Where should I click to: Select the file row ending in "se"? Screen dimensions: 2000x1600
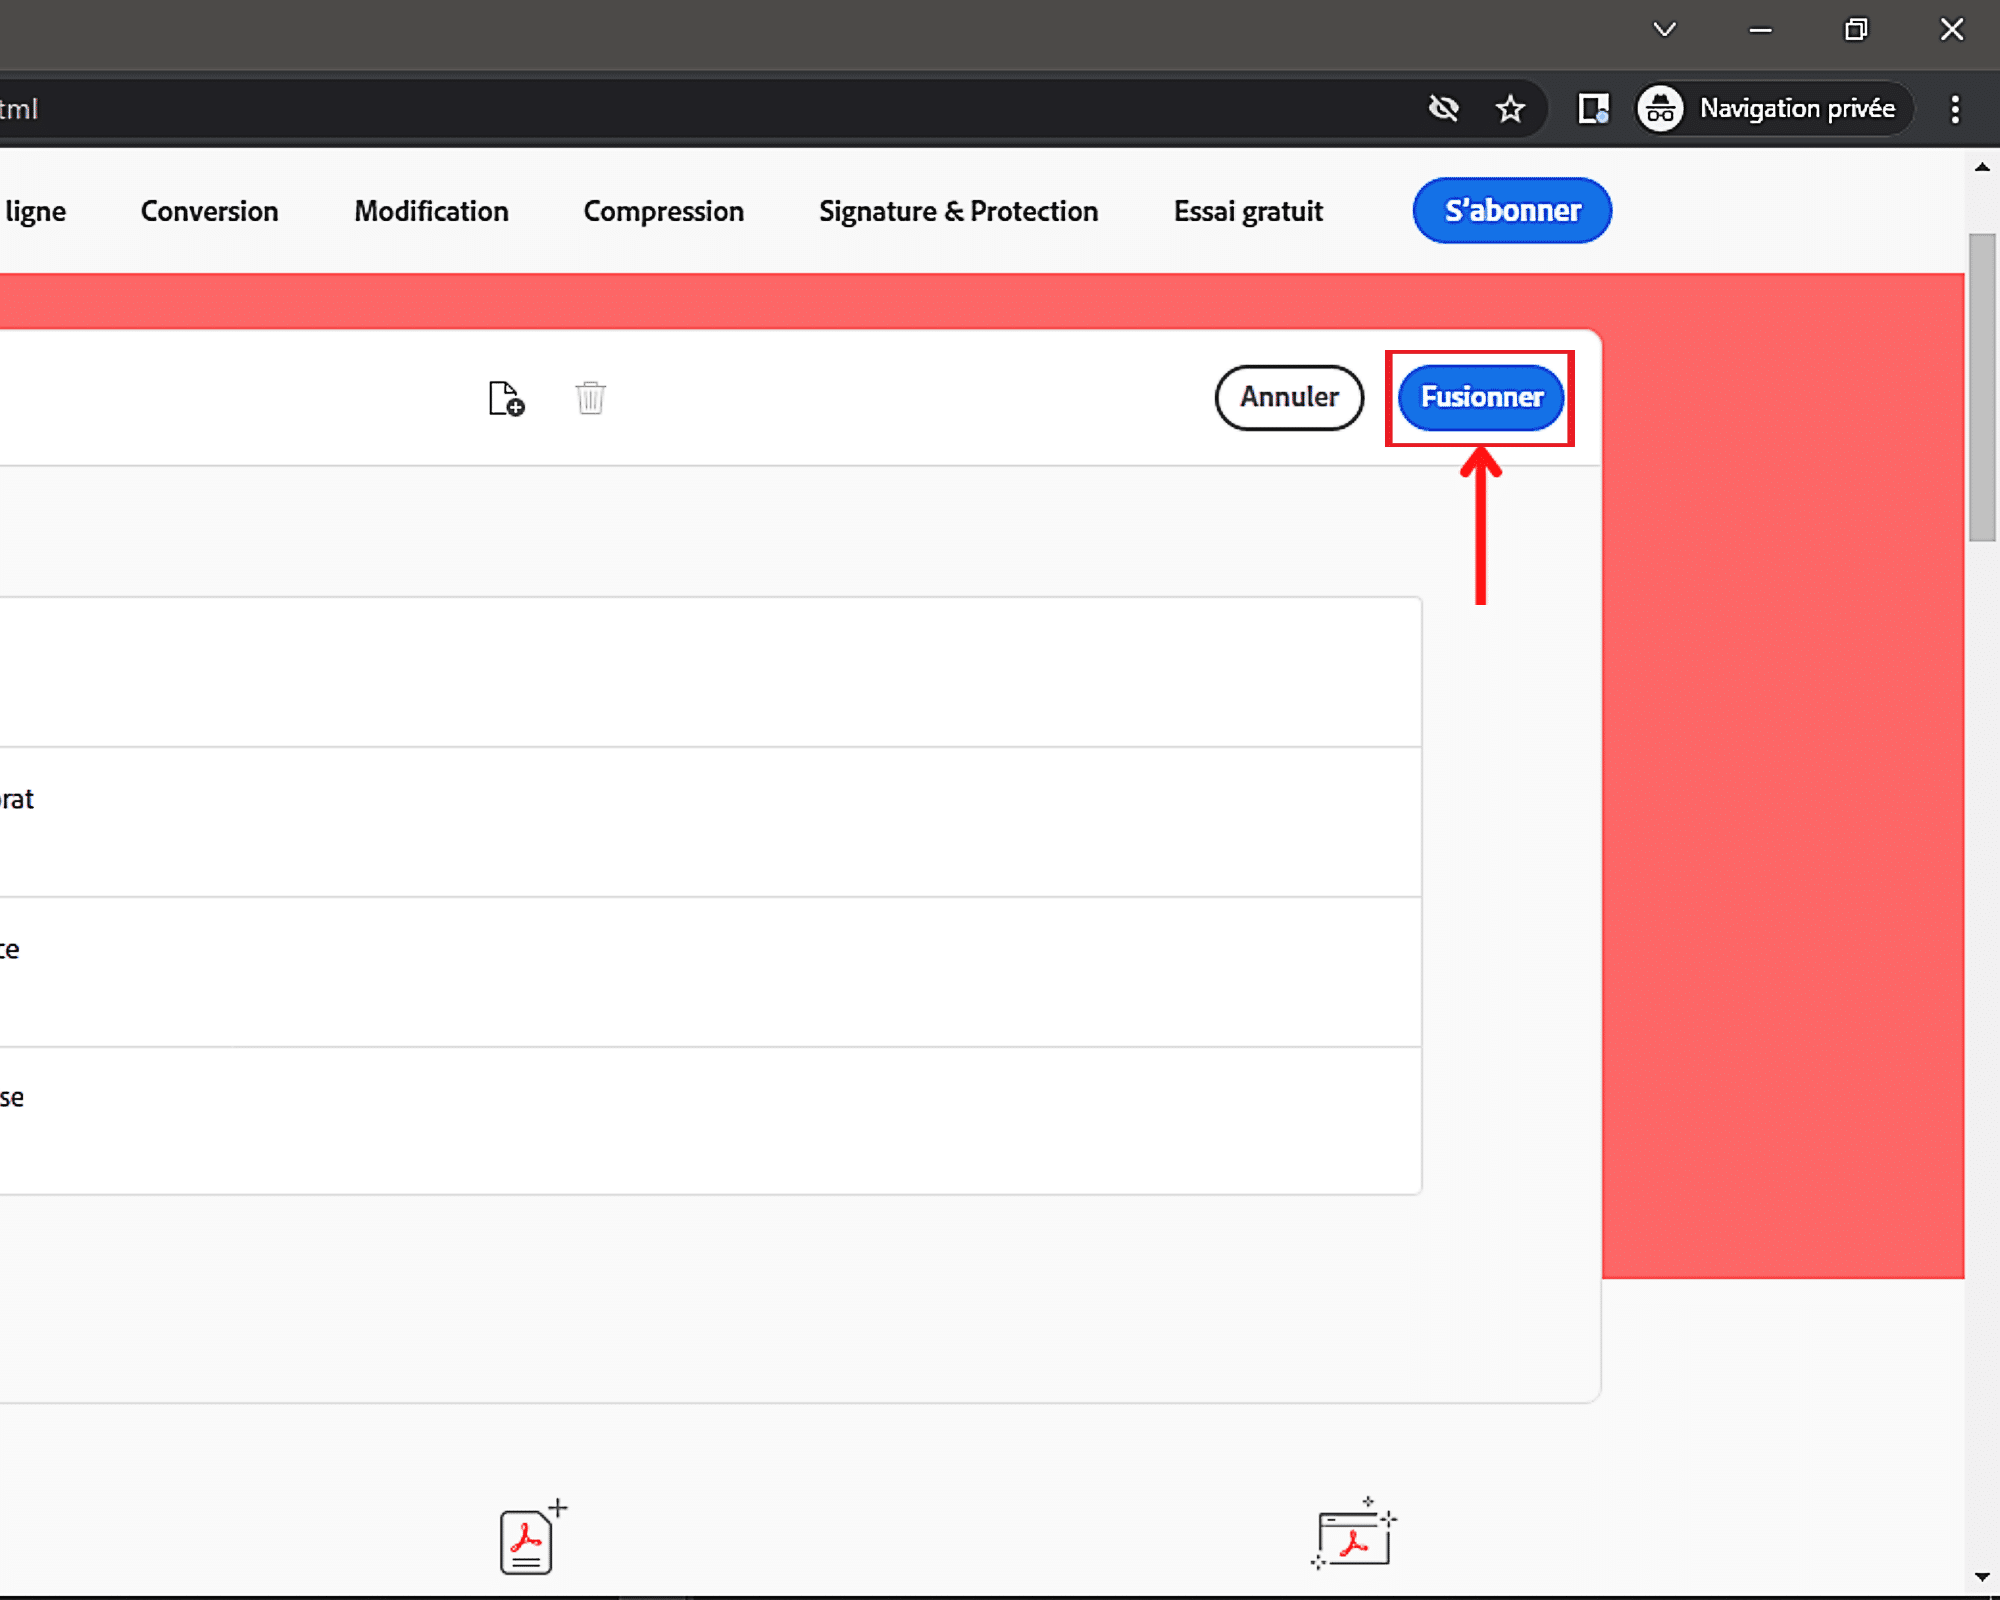tap(710, 1120)
